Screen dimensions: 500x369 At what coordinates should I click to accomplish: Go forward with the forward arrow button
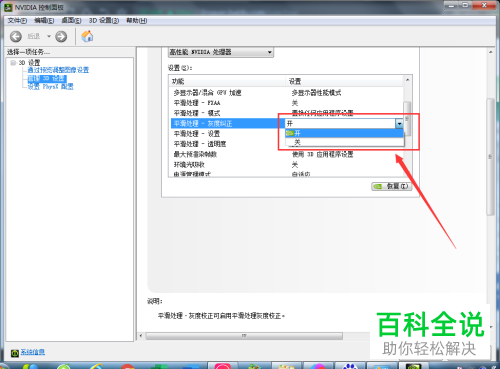point(61,36)
